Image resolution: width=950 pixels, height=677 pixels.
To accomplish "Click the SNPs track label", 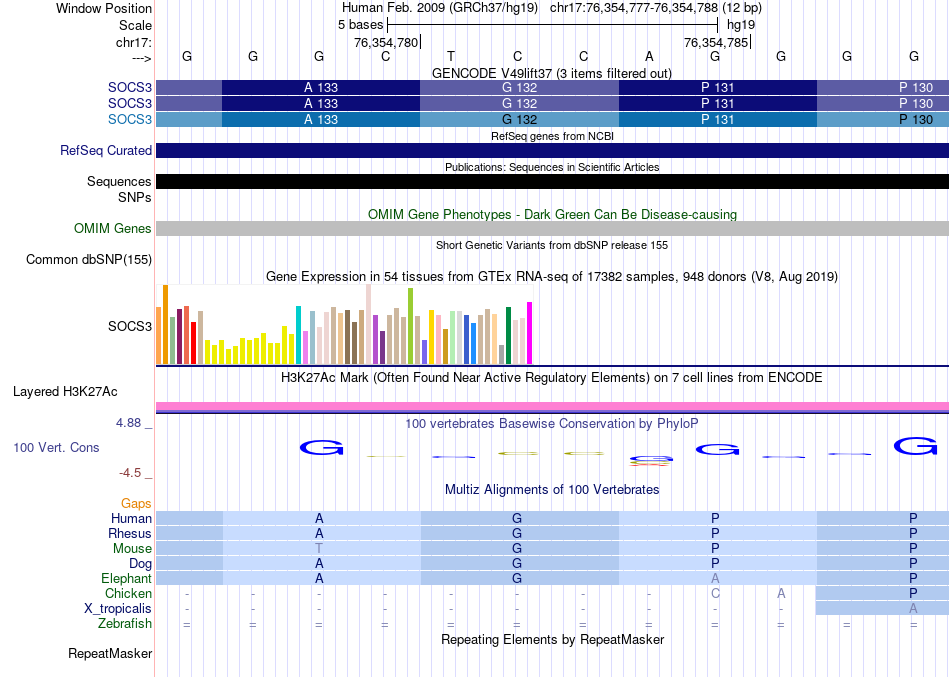I will click(x=135, y=198).
